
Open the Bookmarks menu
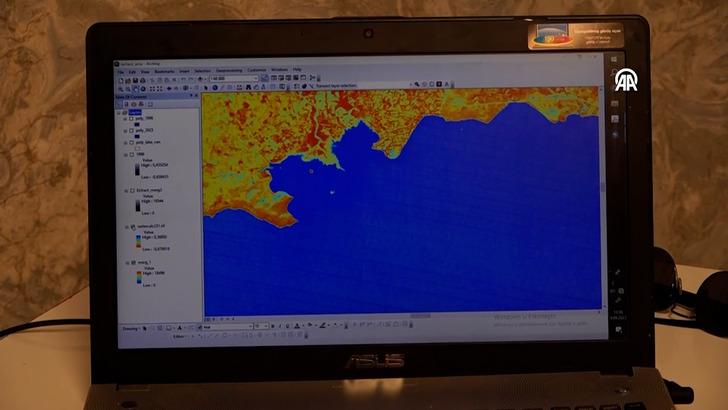click(x=164, y=71)
